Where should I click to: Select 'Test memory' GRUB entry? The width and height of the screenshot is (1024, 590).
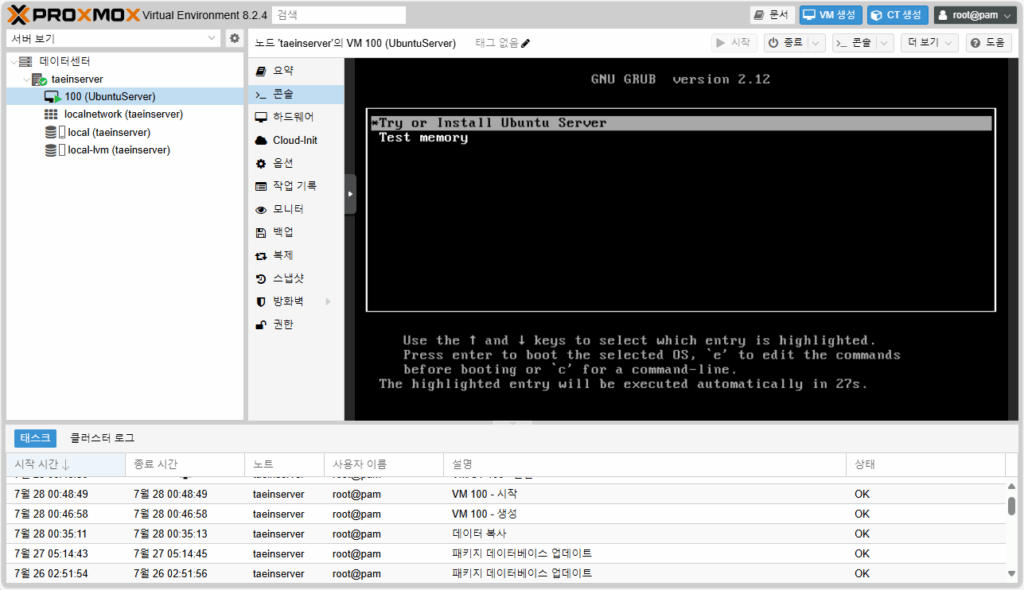pyautogui.click(x=424, y=138)
